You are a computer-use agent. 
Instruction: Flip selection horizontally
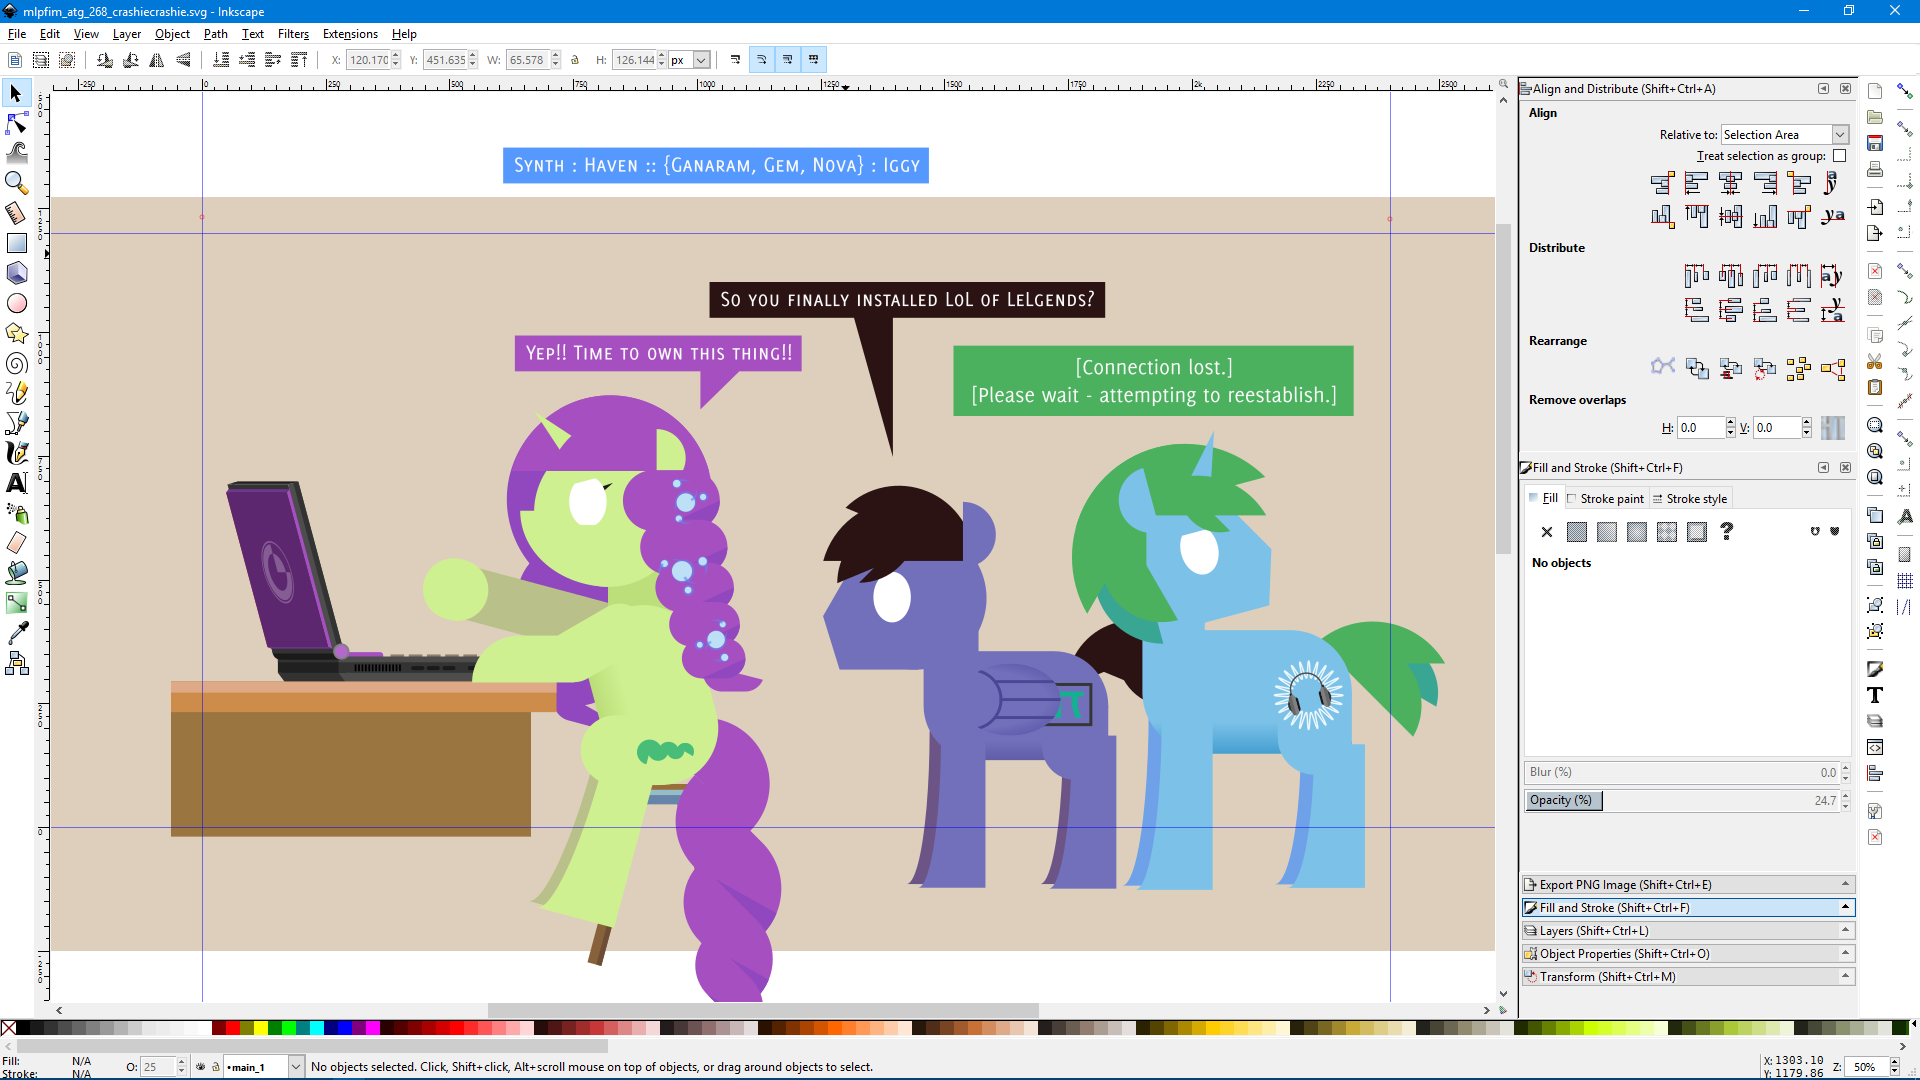pos(157,60)
